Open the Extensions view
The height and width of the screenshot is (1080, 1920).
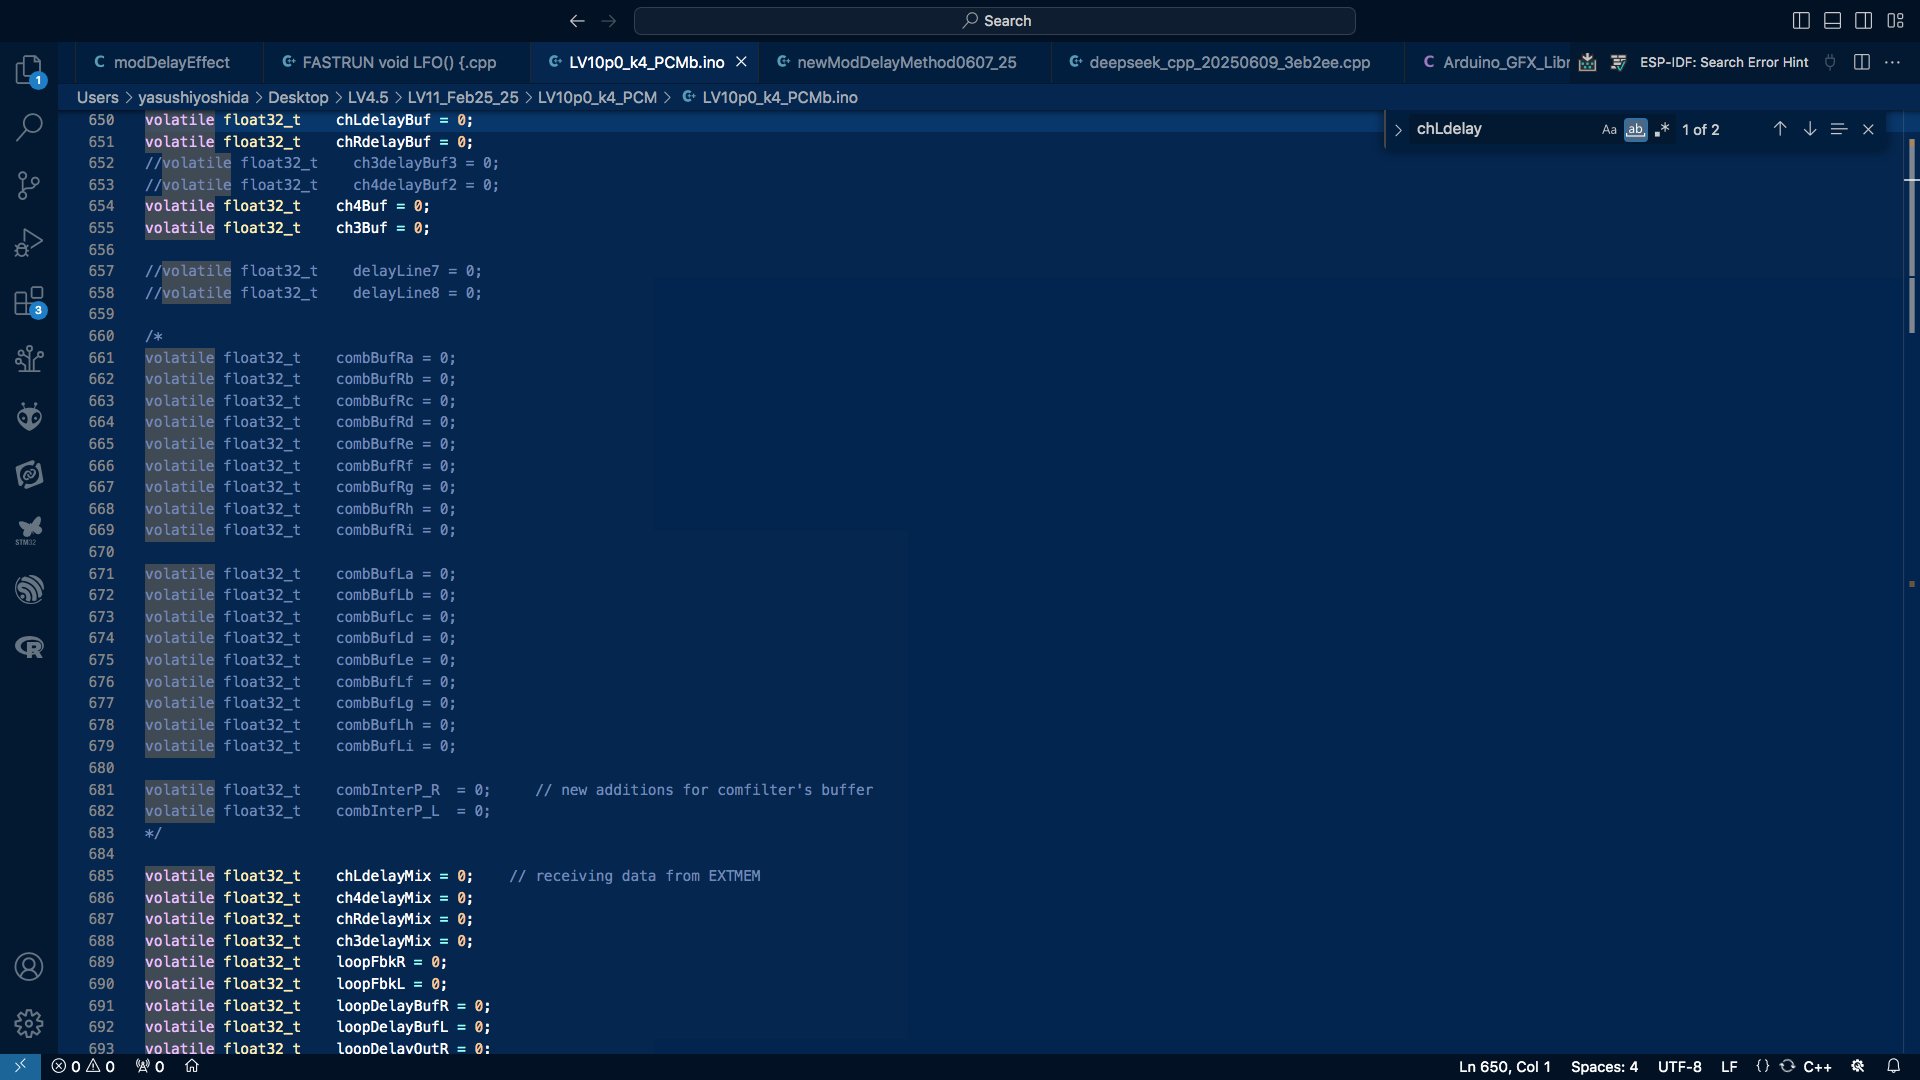pos(29,301)
